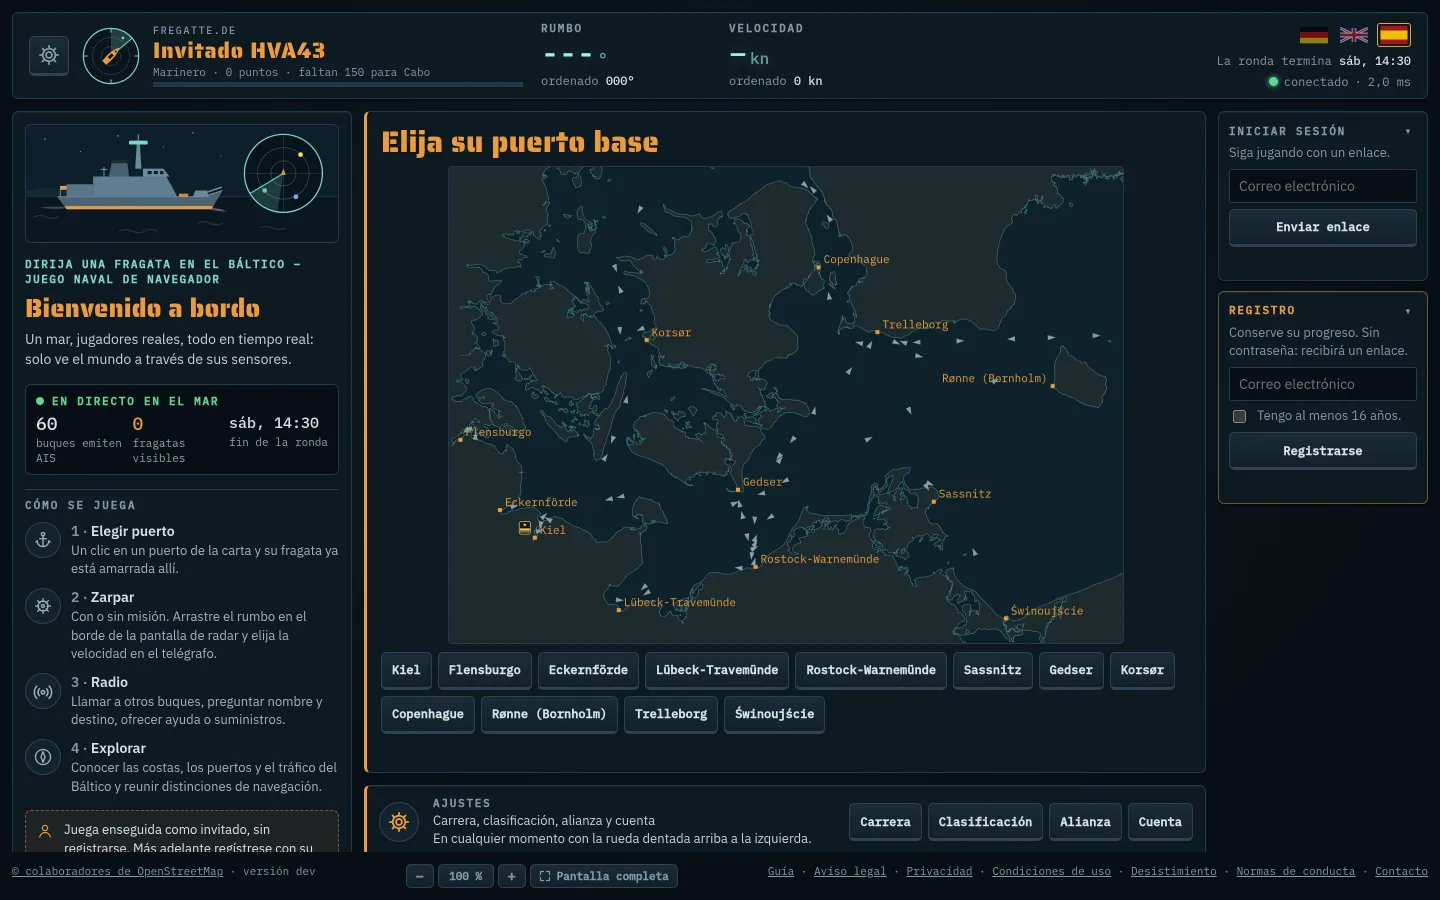Image resolution: width=1440 pixels, height=900 pixels.
Task: Click the radio waves icon beside Radio
Action: point(43,691)
